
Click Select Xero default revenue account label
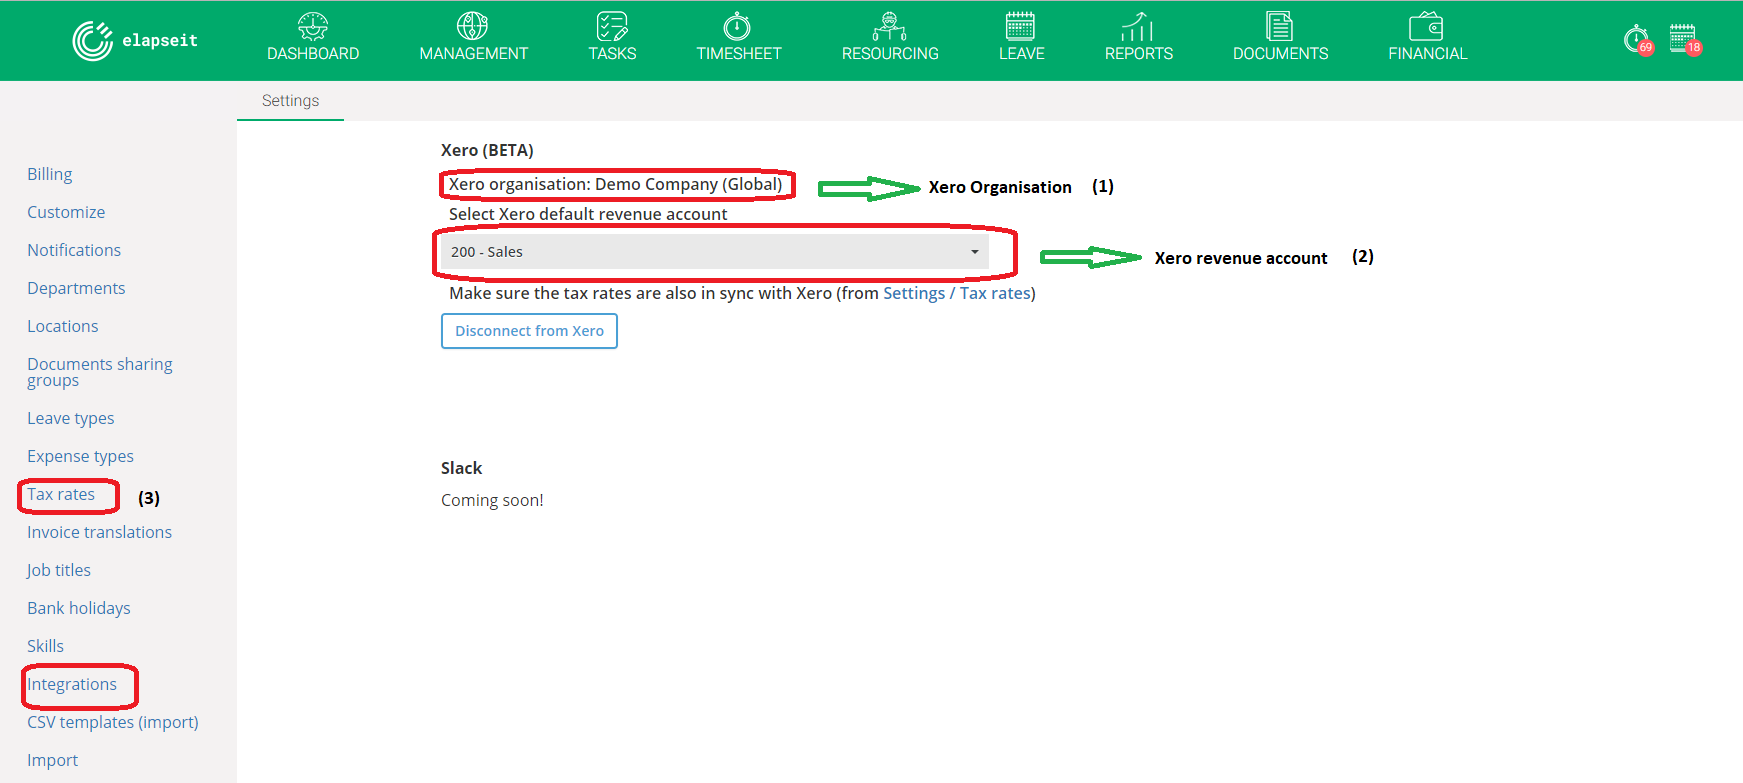588,214
